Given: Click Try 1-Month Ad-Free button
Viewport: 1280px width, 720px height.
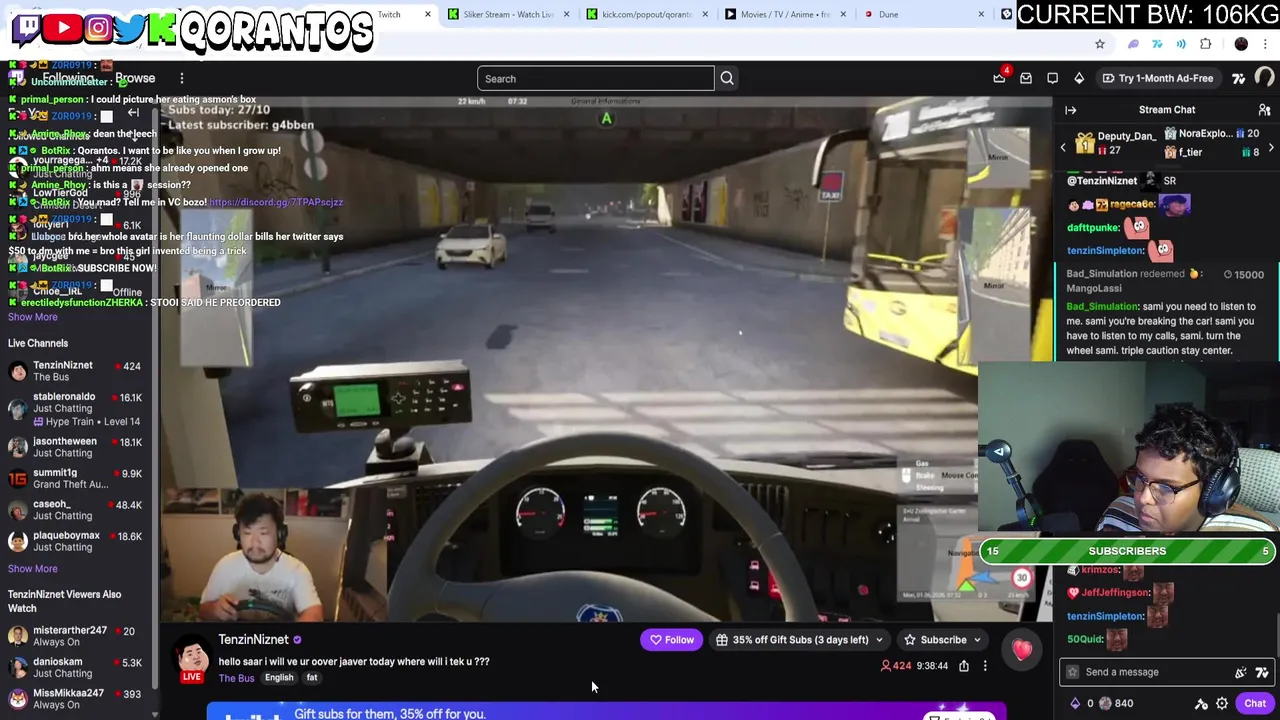Looking at the screenshot, I should [1157, 78].
